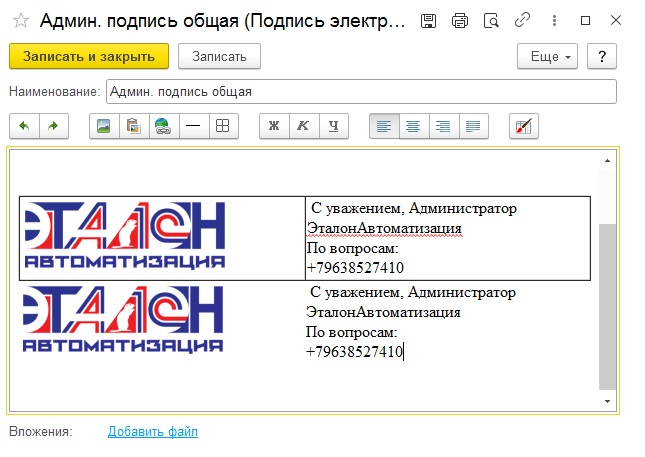This screenshot has height=457, width=645.
Task: Align text to center
Action: pos(412,126)
